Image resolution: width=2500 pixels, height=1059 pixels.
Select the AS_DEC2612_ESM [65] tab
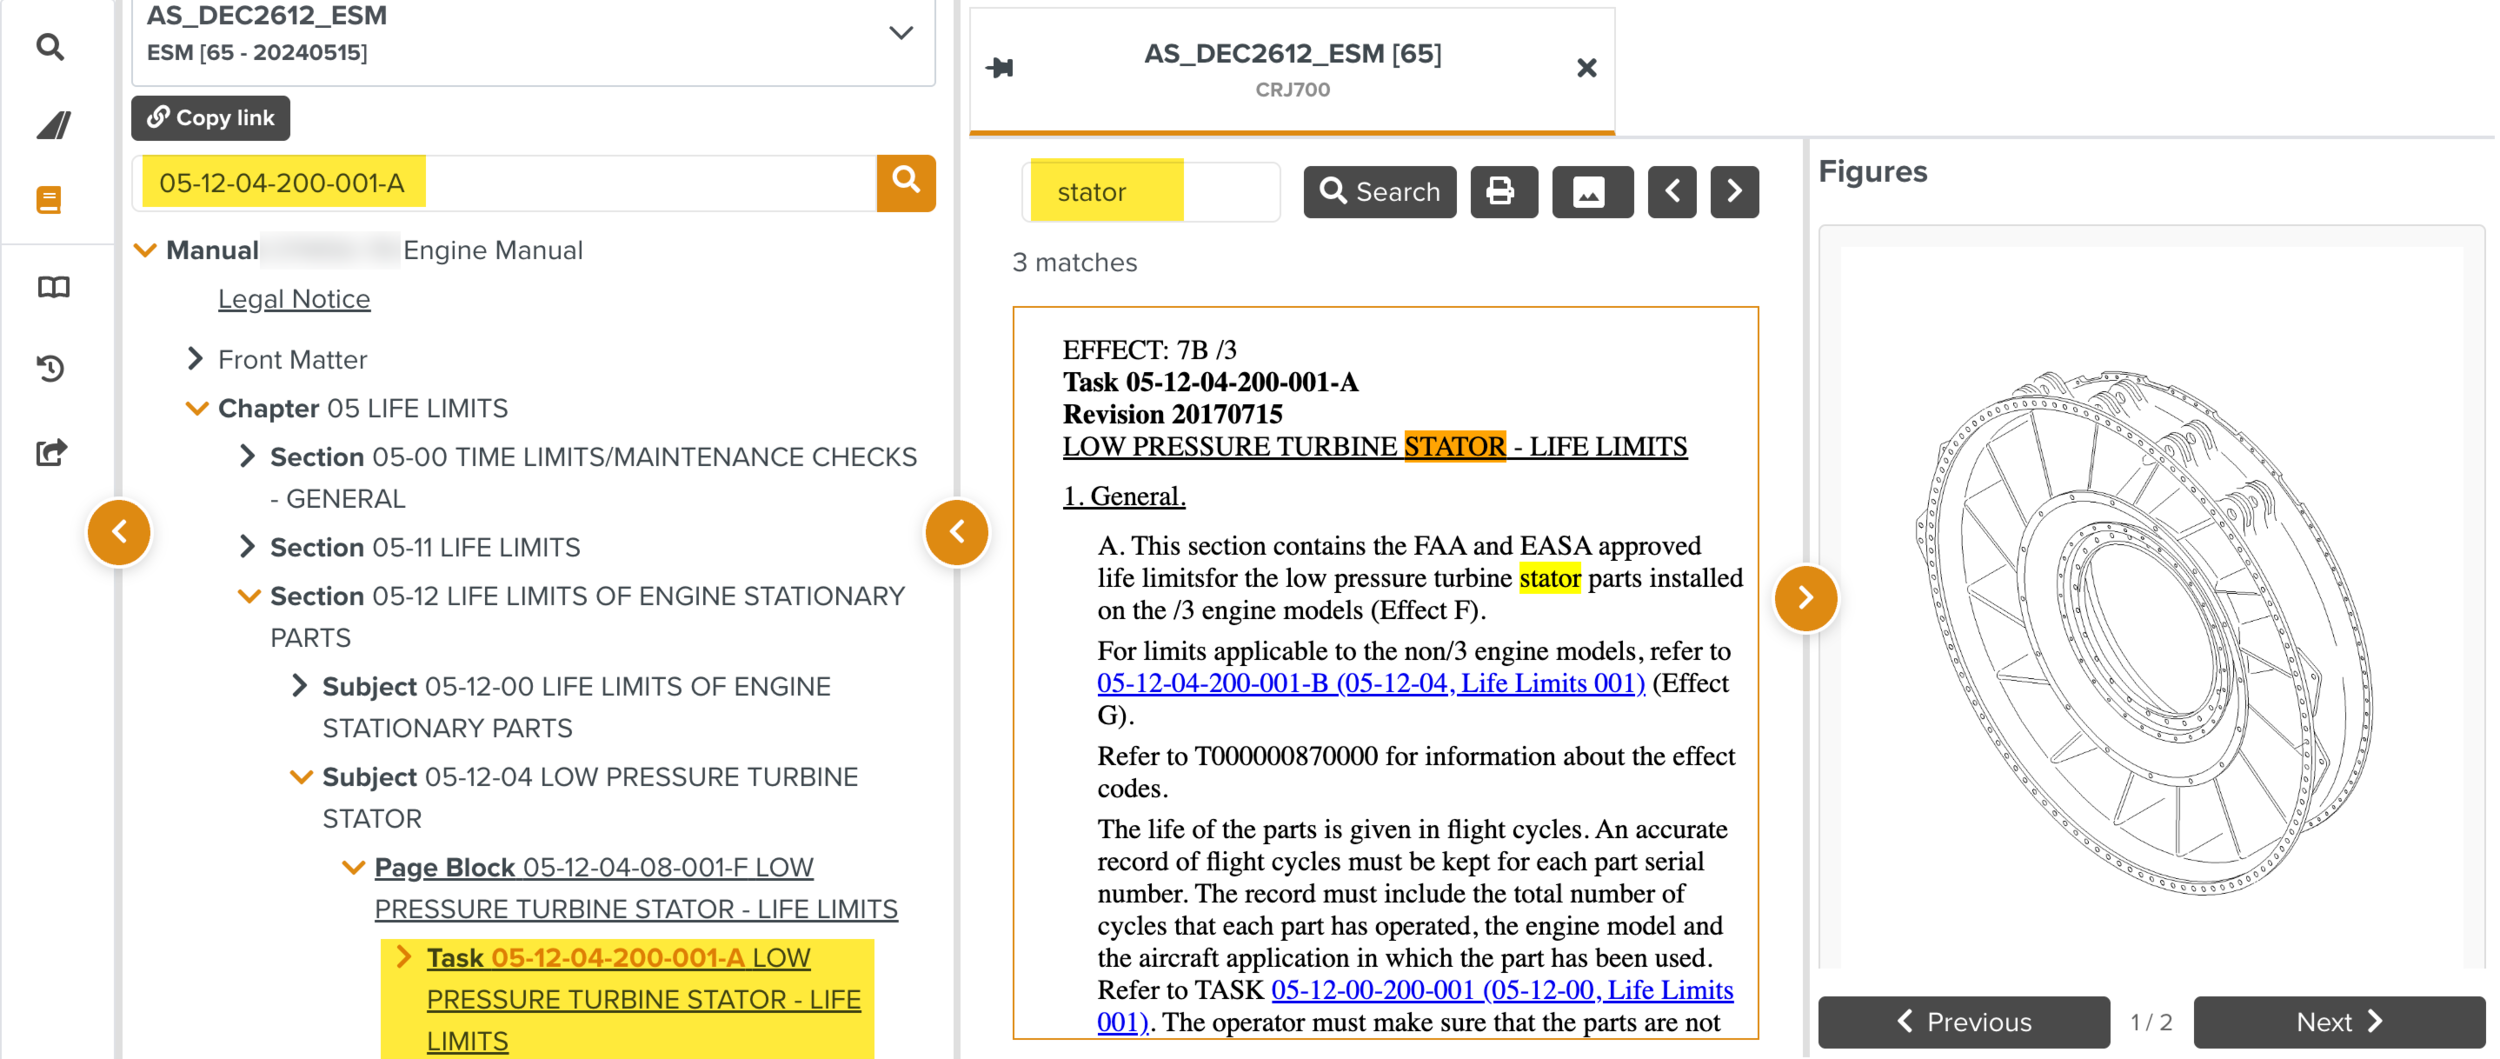pos(1292,68)
